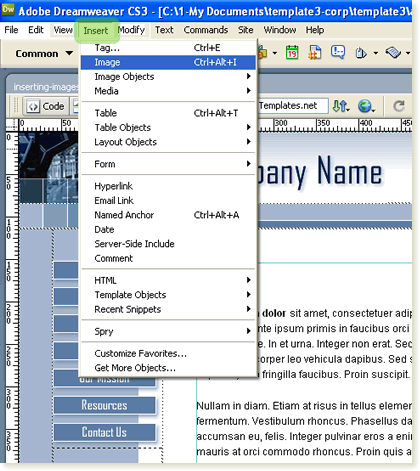Viewport: 420px width, 471px height.
Task: Open the Media icon dropdown arrow
Action: click(x=275, y=53)
